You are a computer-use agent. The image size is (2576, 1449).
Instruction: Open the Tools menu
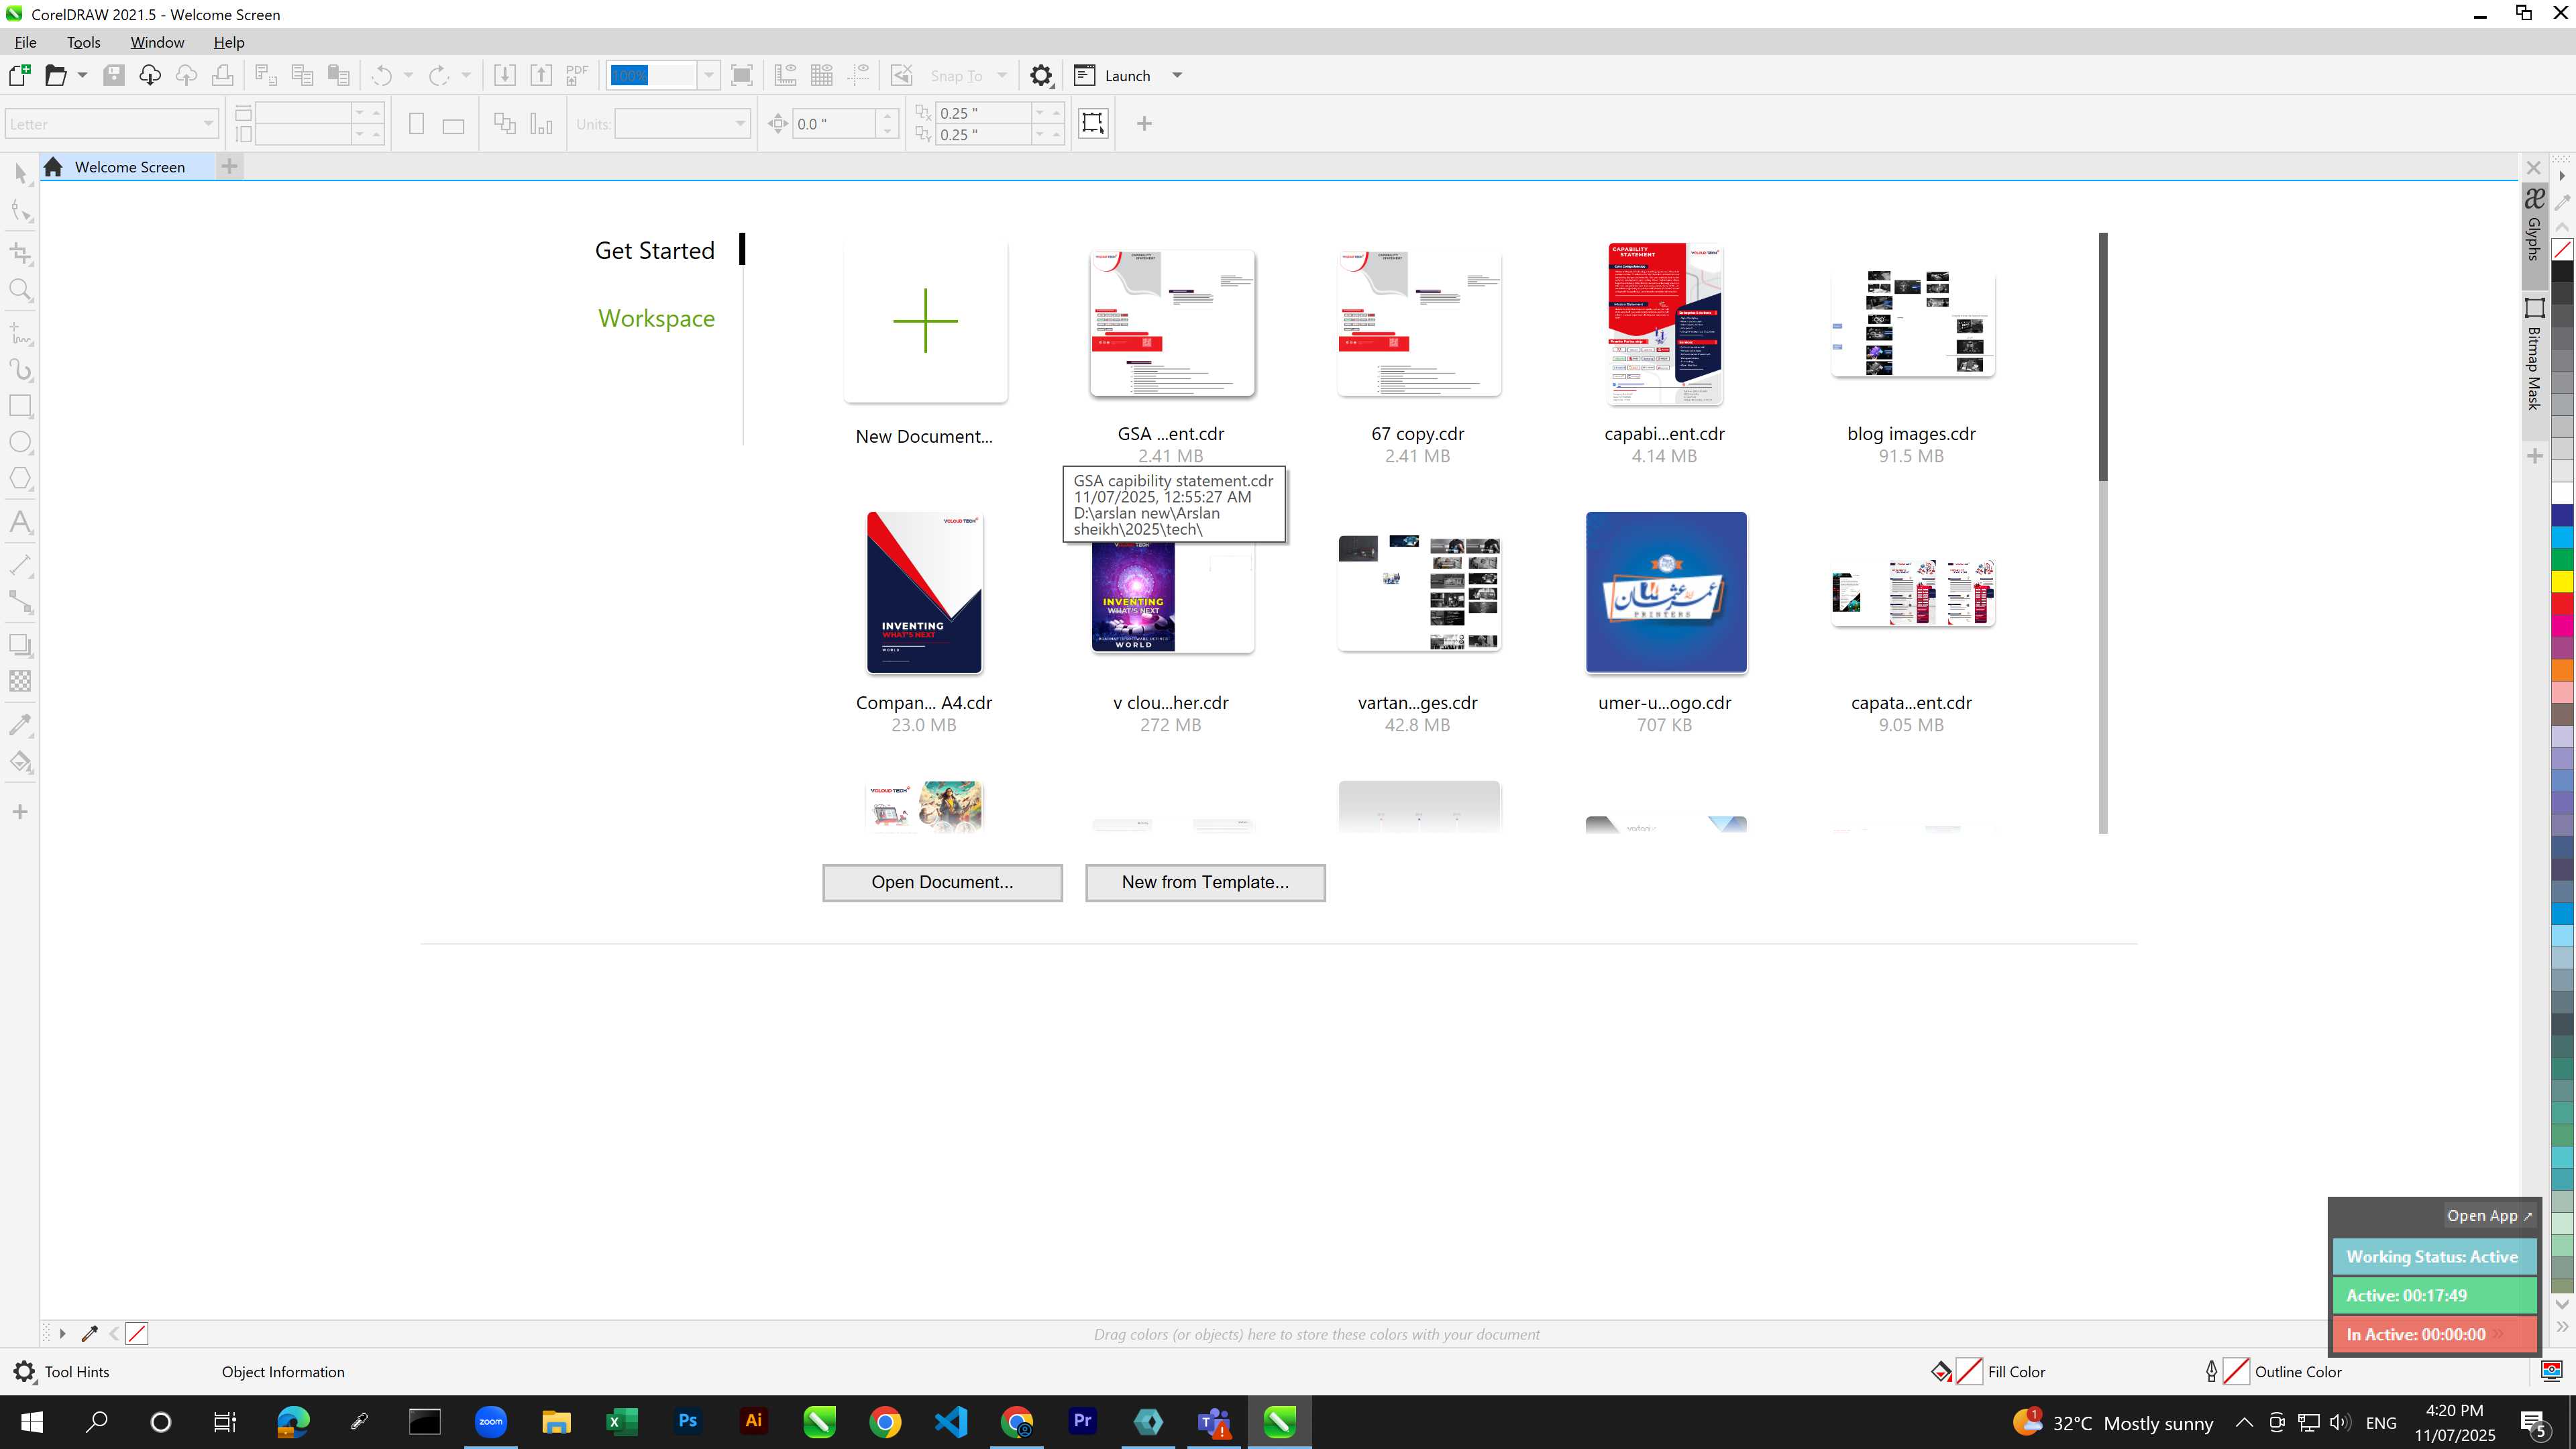84,42
